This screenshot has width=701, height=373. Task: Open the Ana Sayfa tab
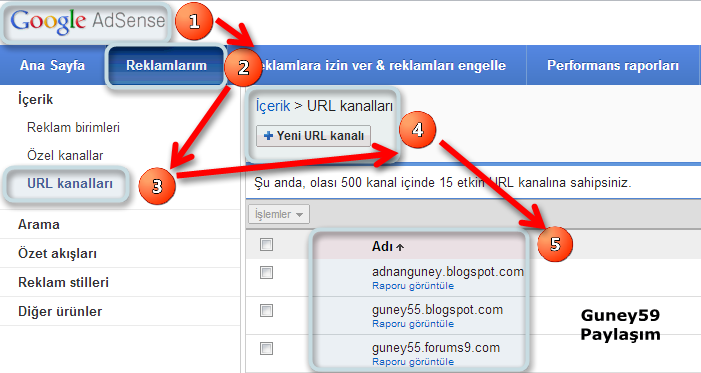52,65
